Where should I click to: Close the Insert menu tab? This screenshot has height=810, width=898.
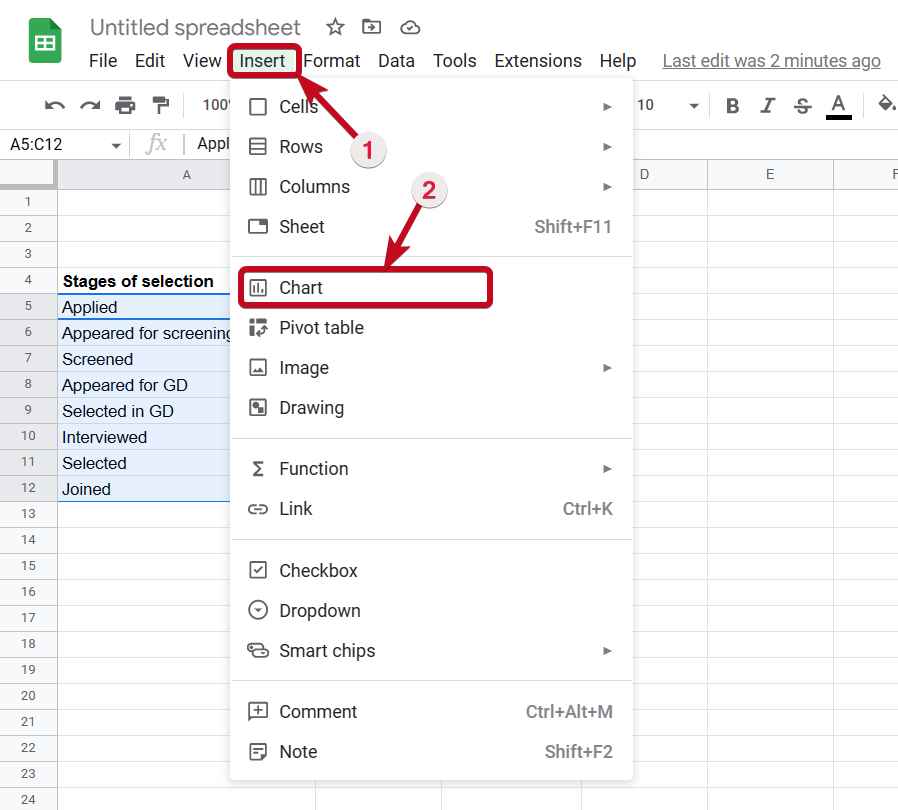(262, 61)
